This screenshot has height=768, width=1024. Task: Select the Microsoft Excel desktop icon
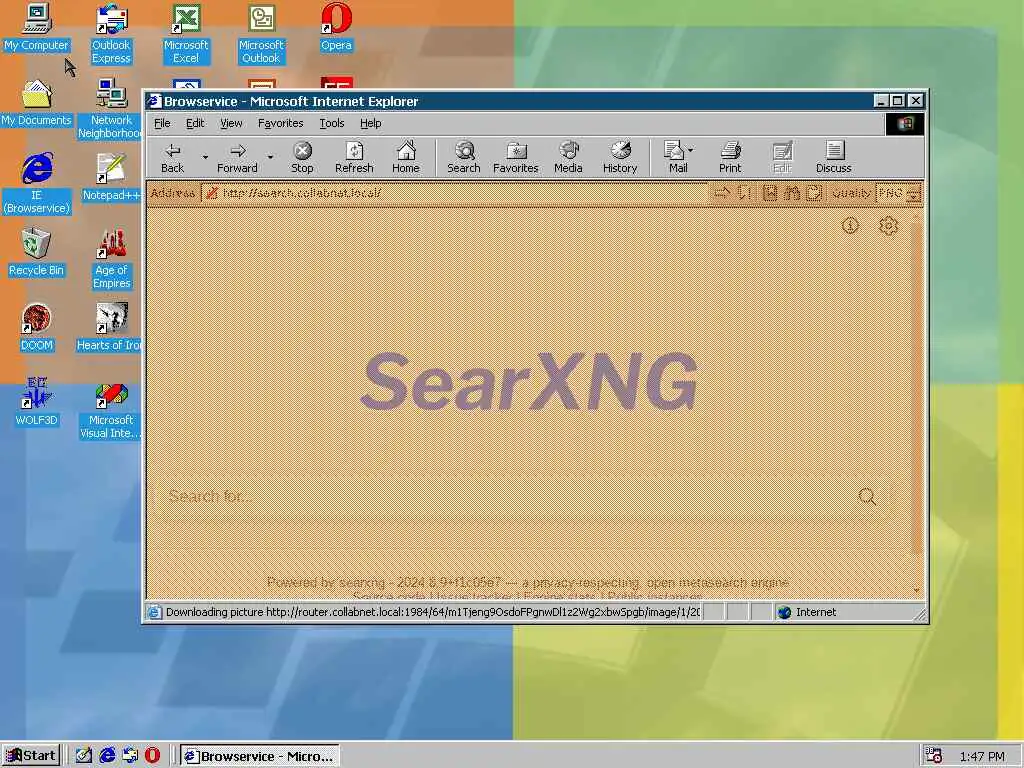coord(186,34)
